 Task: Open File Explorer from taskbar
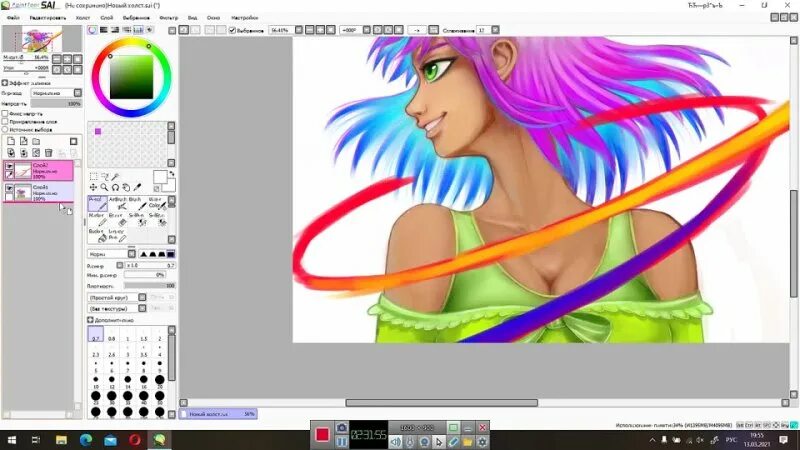tap(61, 439)
